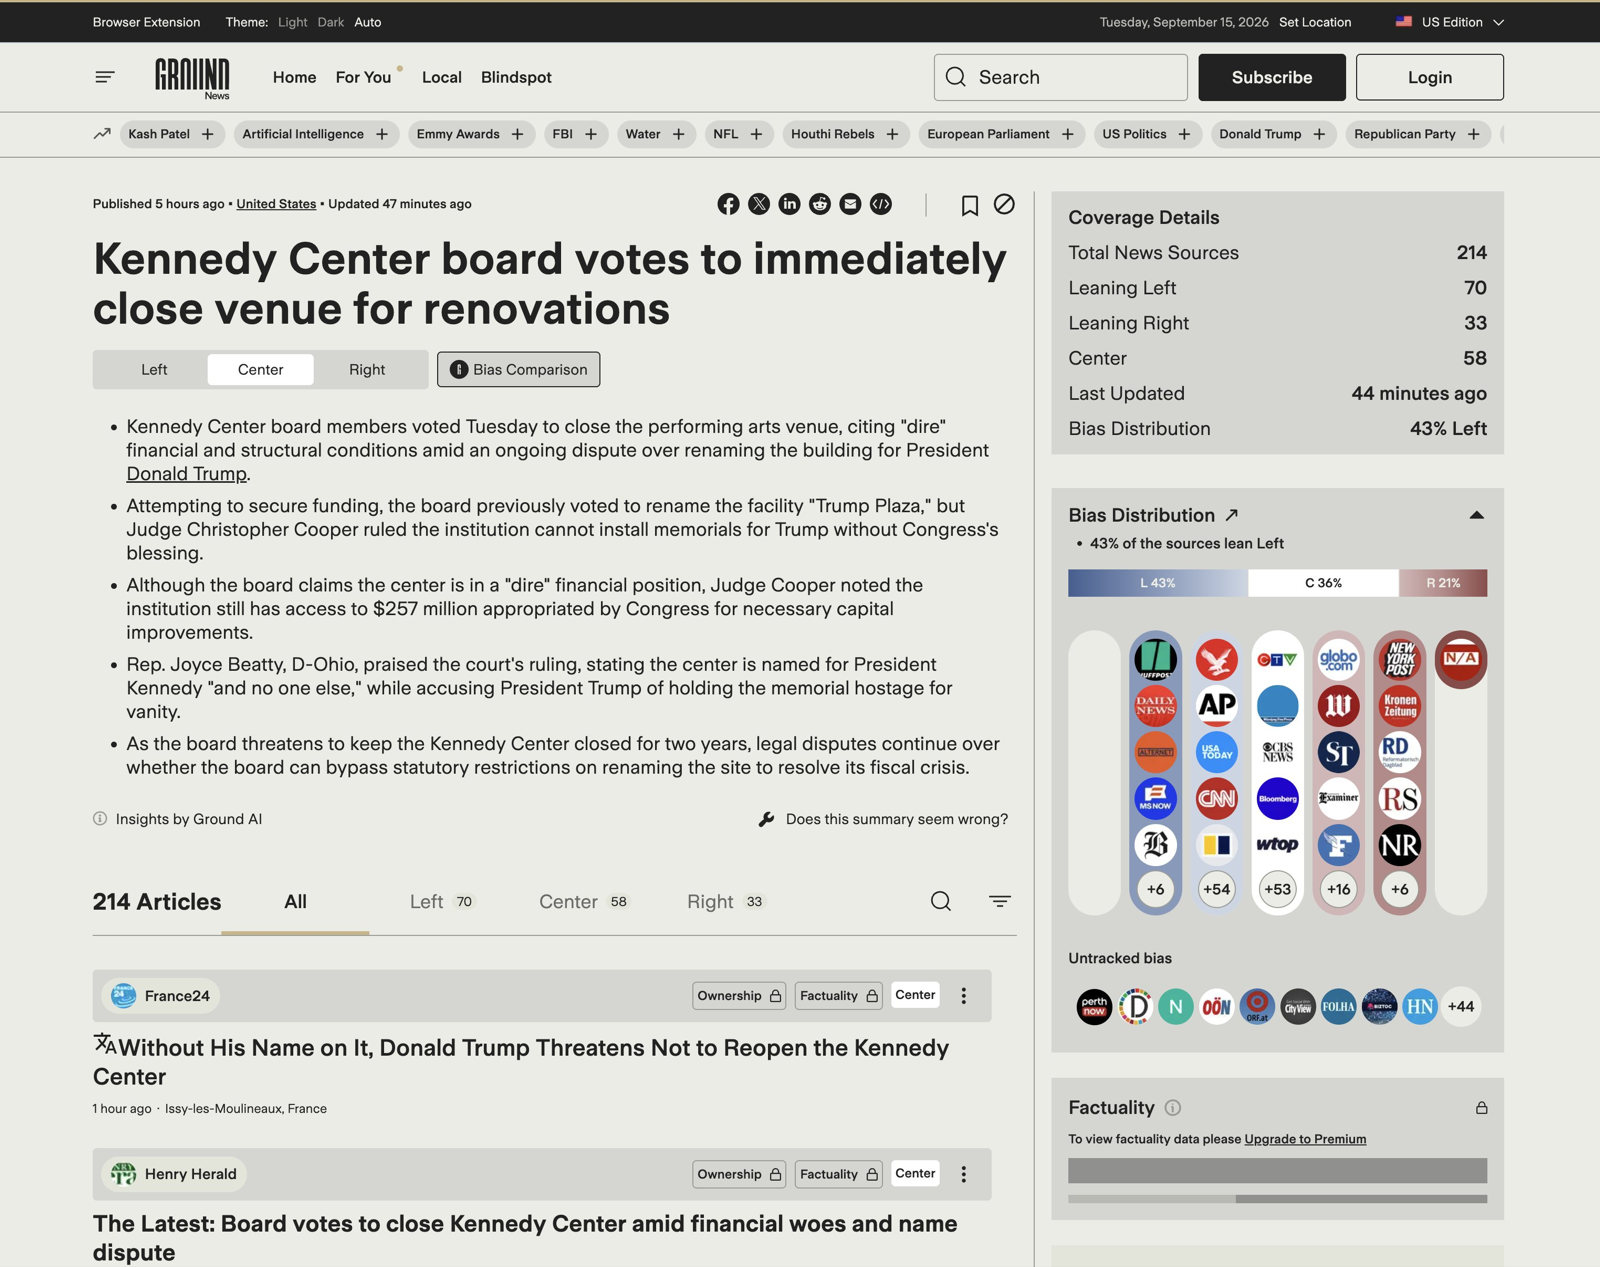Click the L 43% bias bar segment
Screen dimensions: 1600x1267
click(x=1158, y=583)
